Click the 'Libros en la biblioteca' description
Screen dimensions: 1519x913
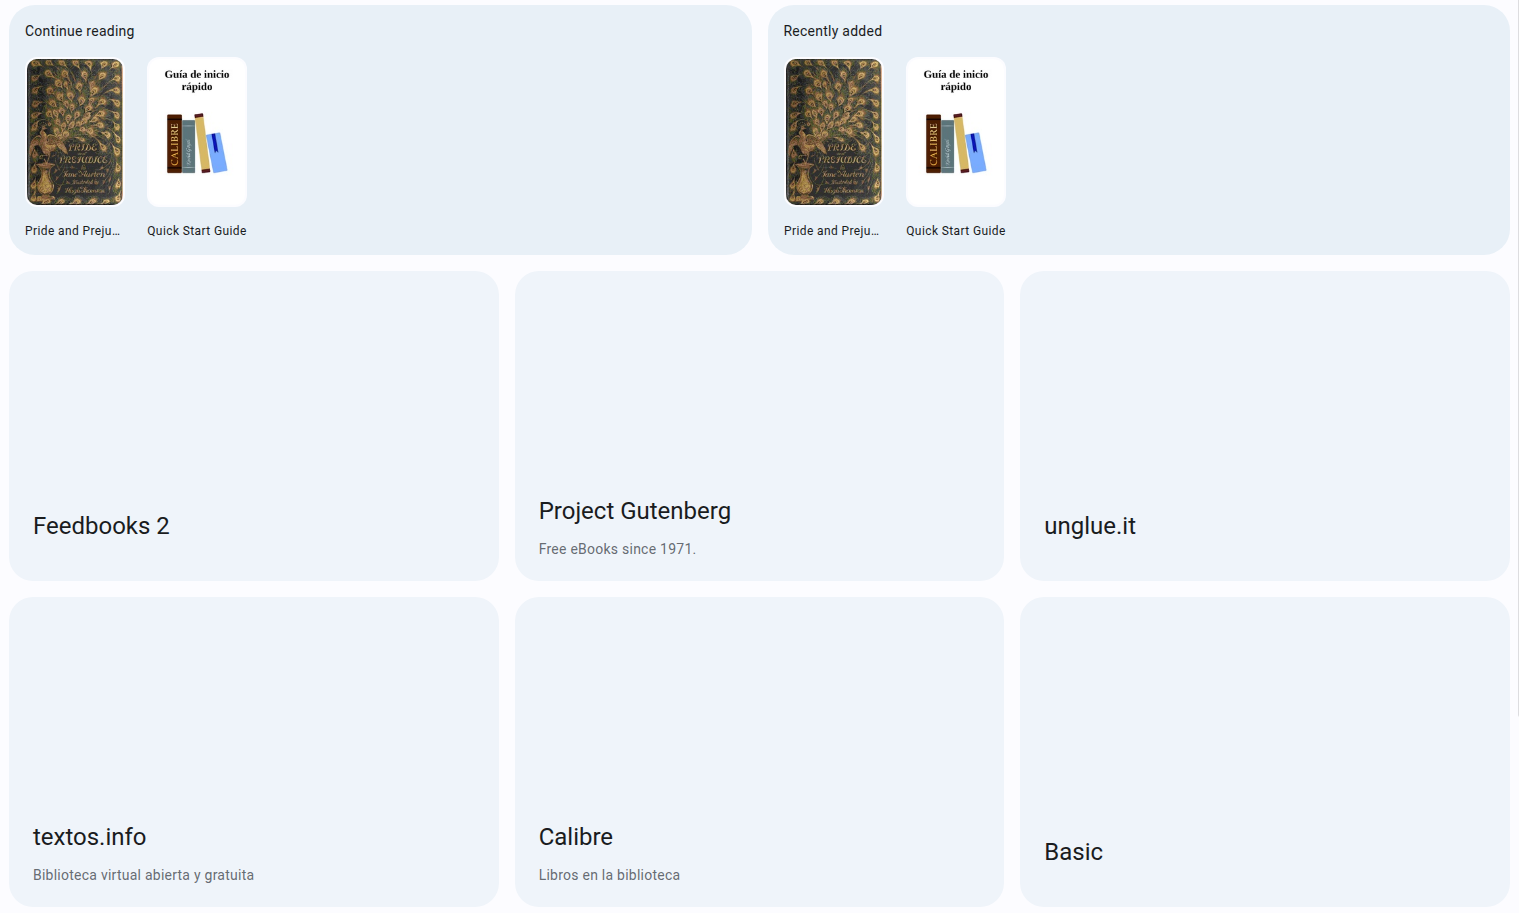point(609,875)
